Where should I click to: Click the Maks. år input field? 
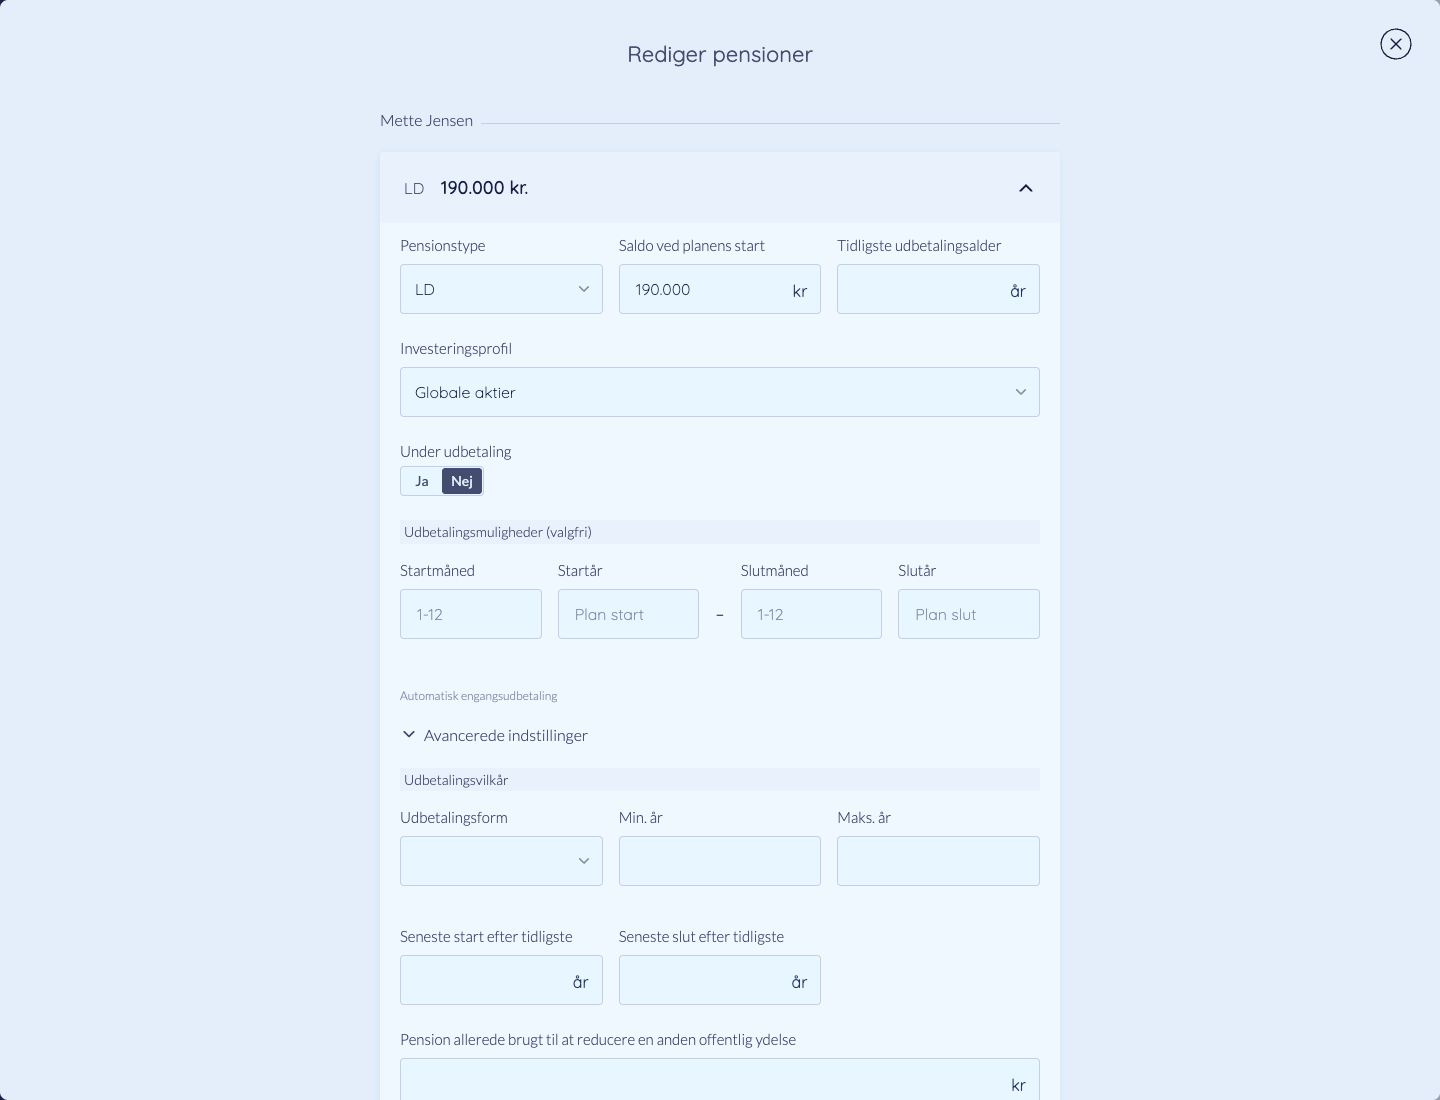938,861
